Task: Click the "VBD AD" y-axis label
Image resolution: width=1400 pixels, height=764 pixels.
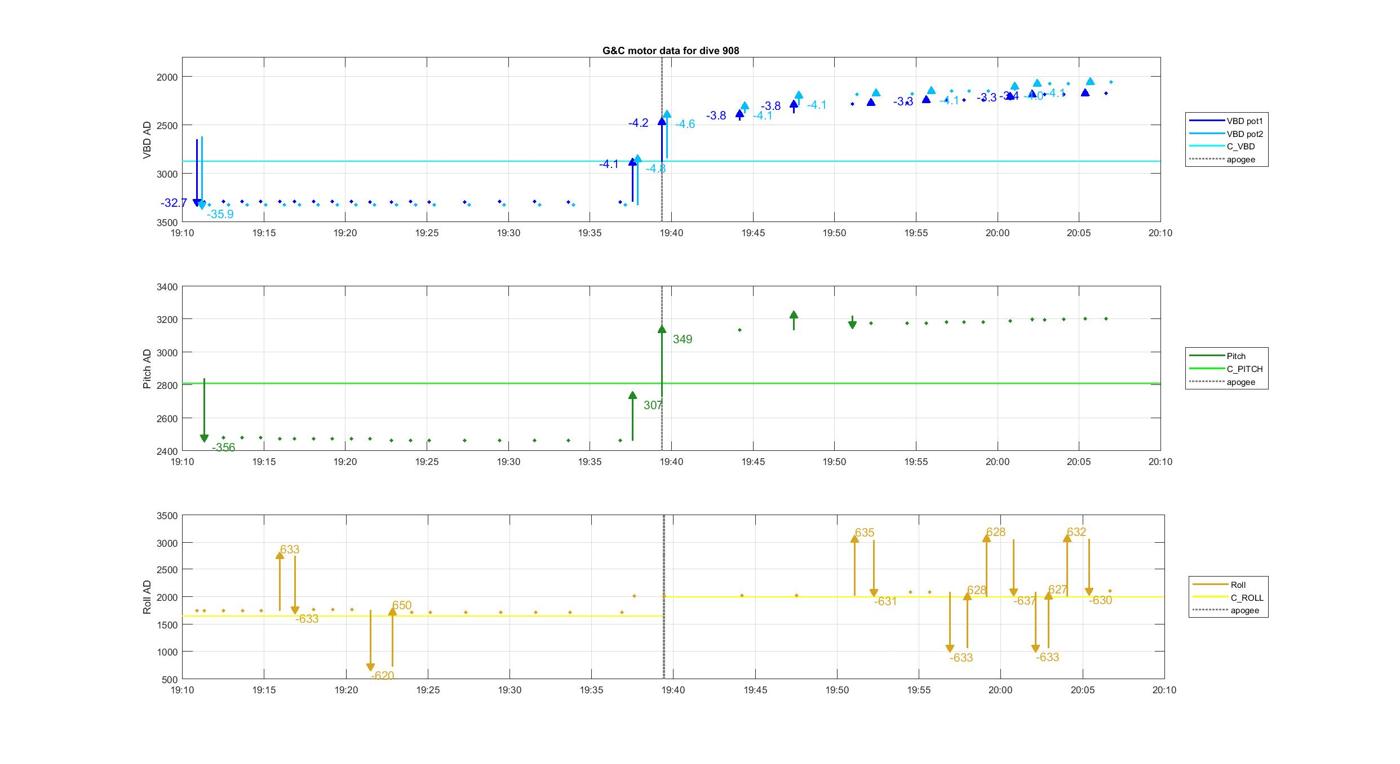Action: tap(148, 140)
